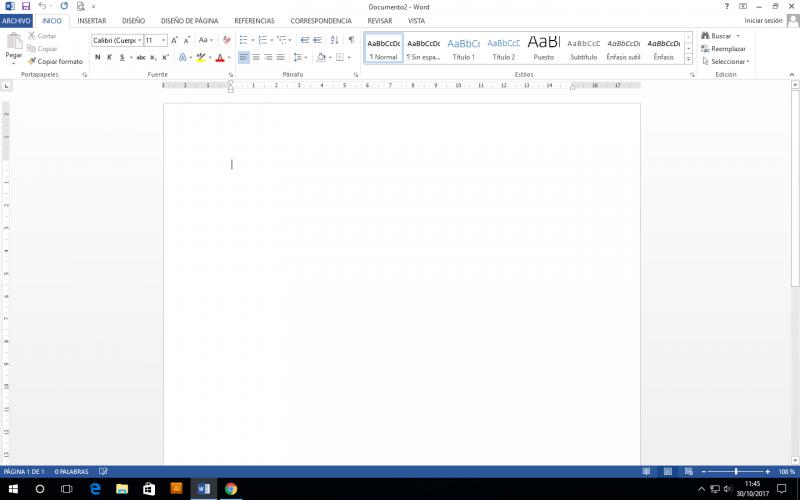Switch to REVISAR tab
This screenshot has height=500, width=800.
coord(380,20)
